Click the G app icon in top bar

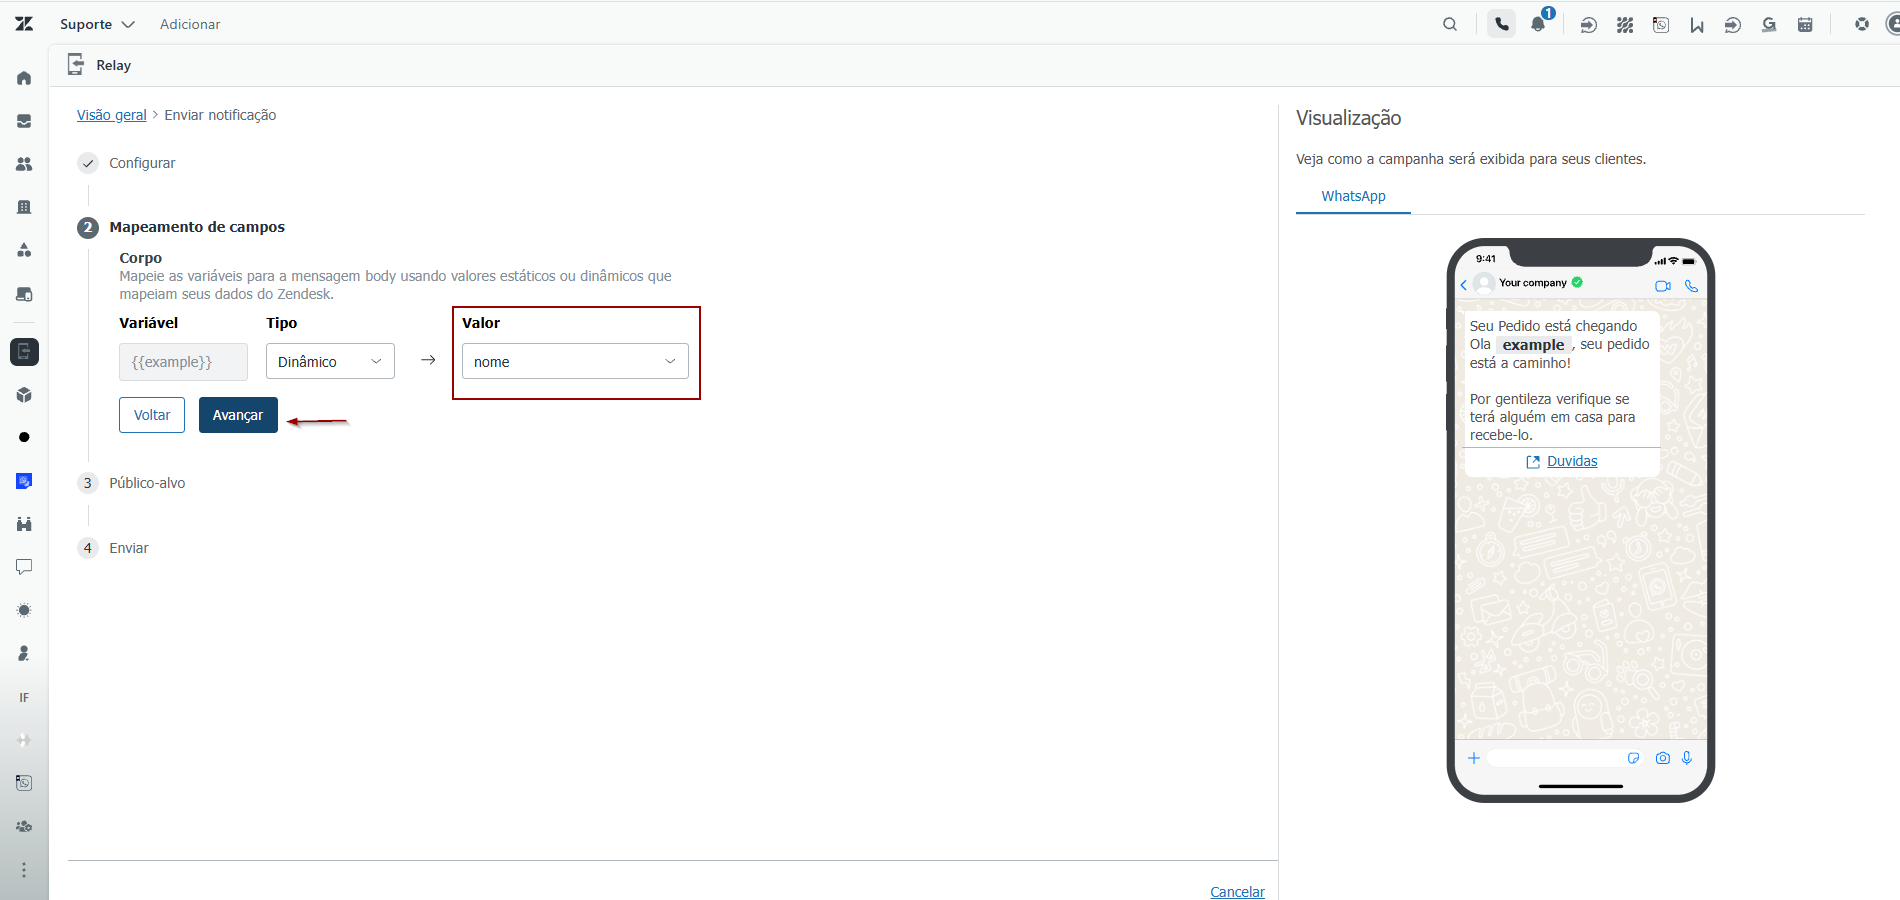click(1769, 25)
